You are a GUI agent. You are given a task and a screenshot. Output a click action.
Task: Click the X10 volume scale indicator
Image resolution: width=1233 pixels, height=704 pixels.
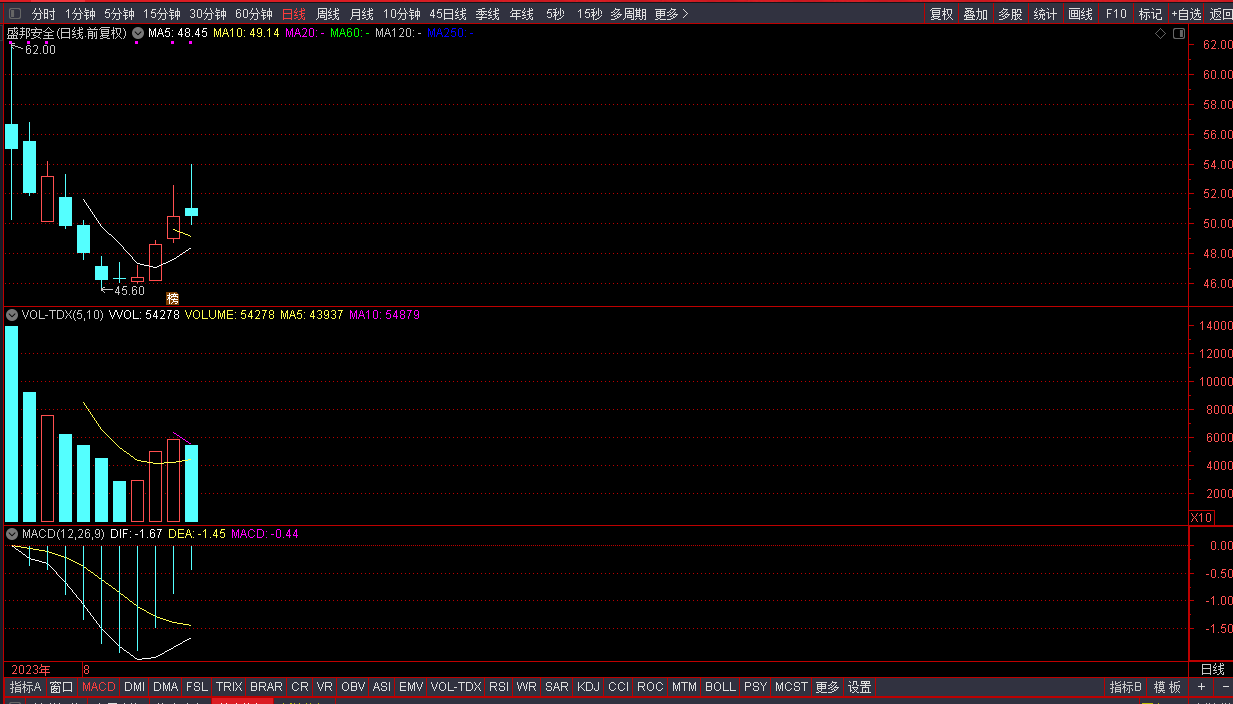pos(1201,517)
